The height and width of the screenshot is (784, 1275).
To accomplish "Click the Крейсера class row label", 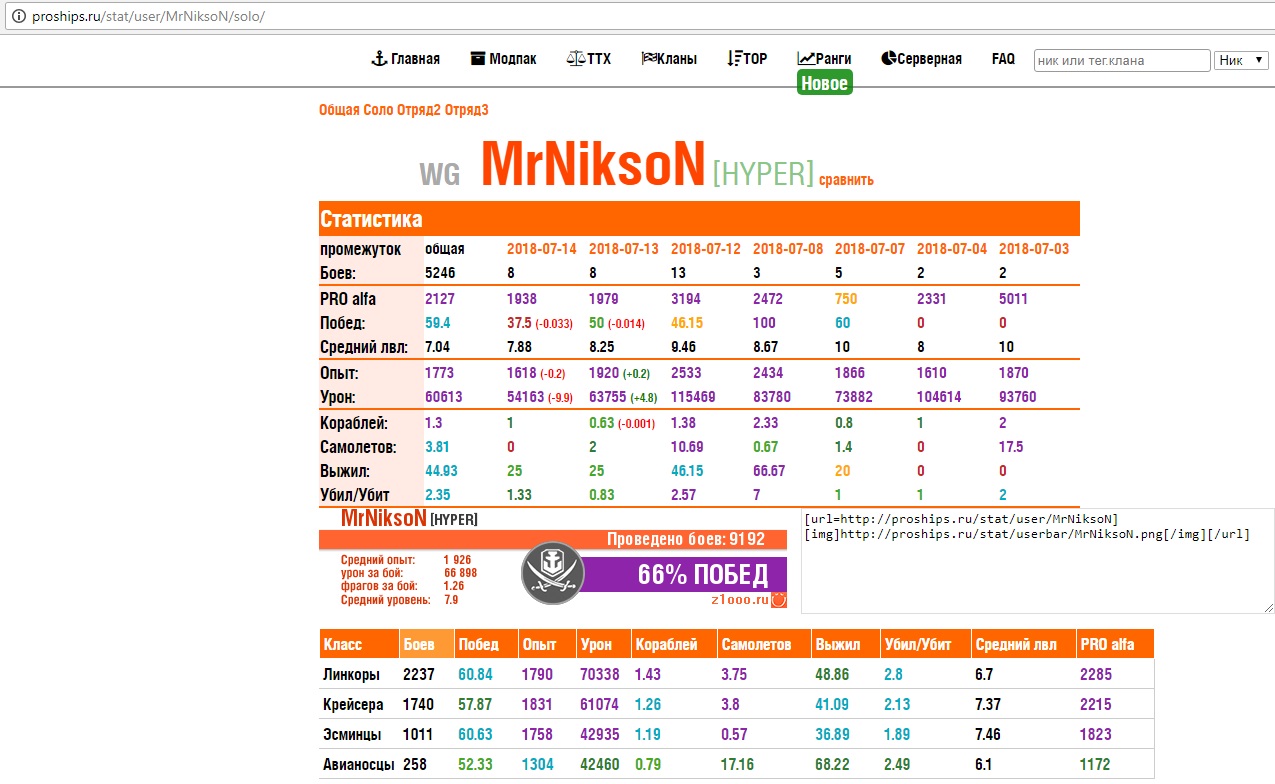I will point(353,705).
